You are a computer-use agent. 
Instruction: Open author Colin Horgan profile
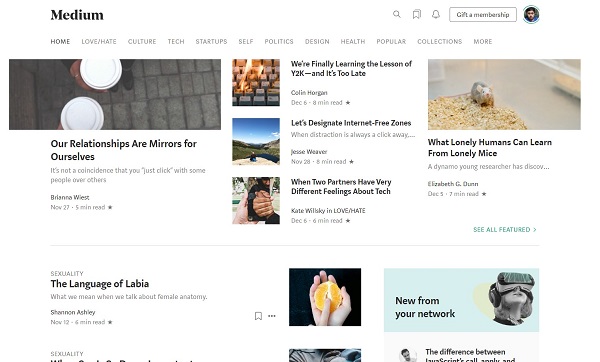(x=309, y=93)
